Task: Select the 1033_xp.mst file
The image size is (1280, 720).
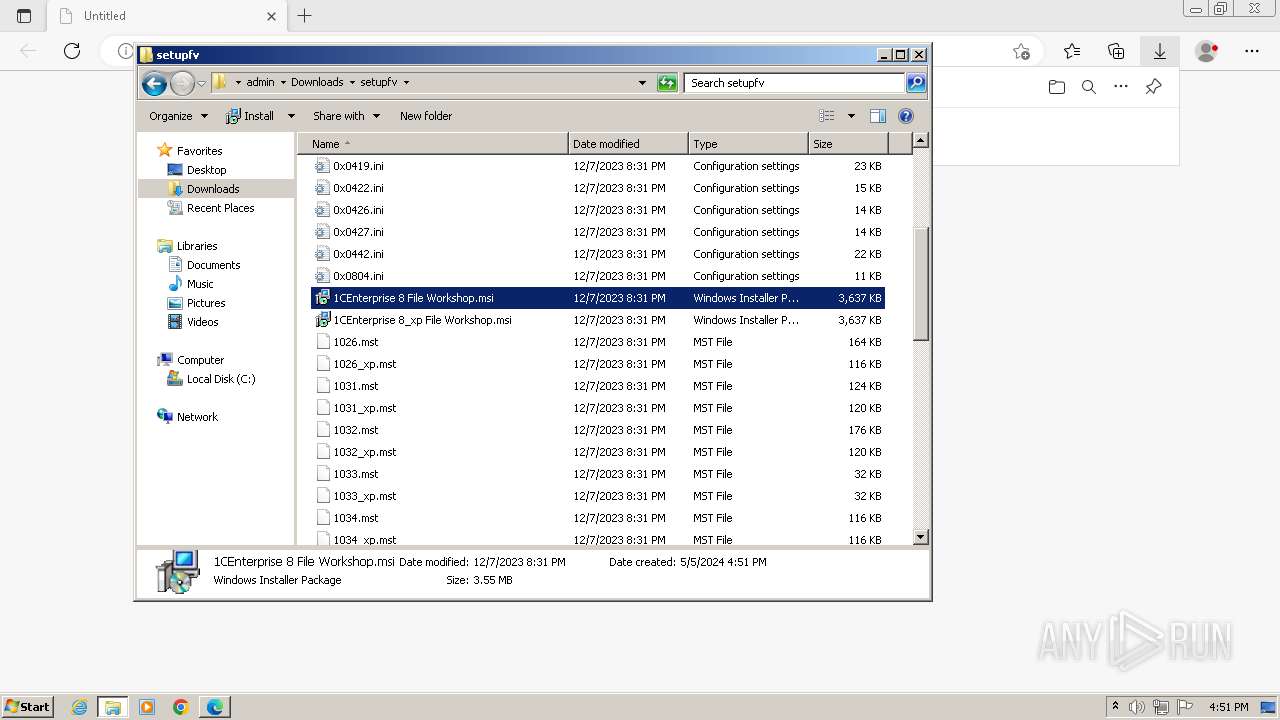Action: [365, 496]
